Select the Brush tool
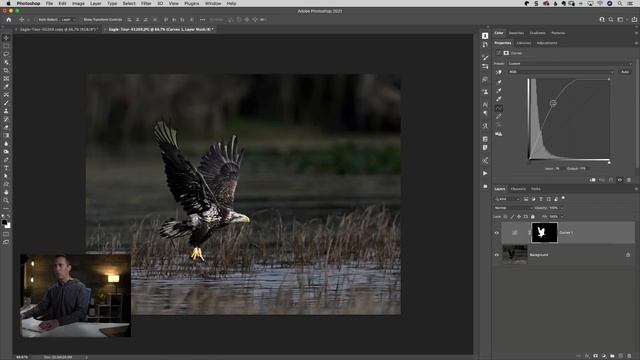This screenshot has height=360, width=640. point(6,103)
